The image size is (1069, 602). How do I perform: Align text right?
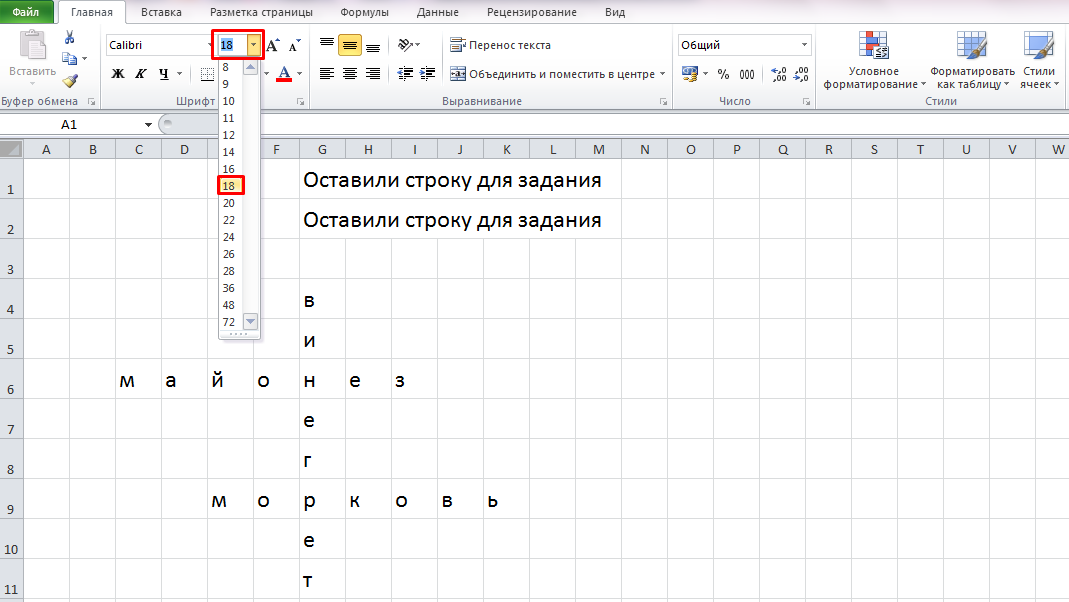tap(373, 74)
